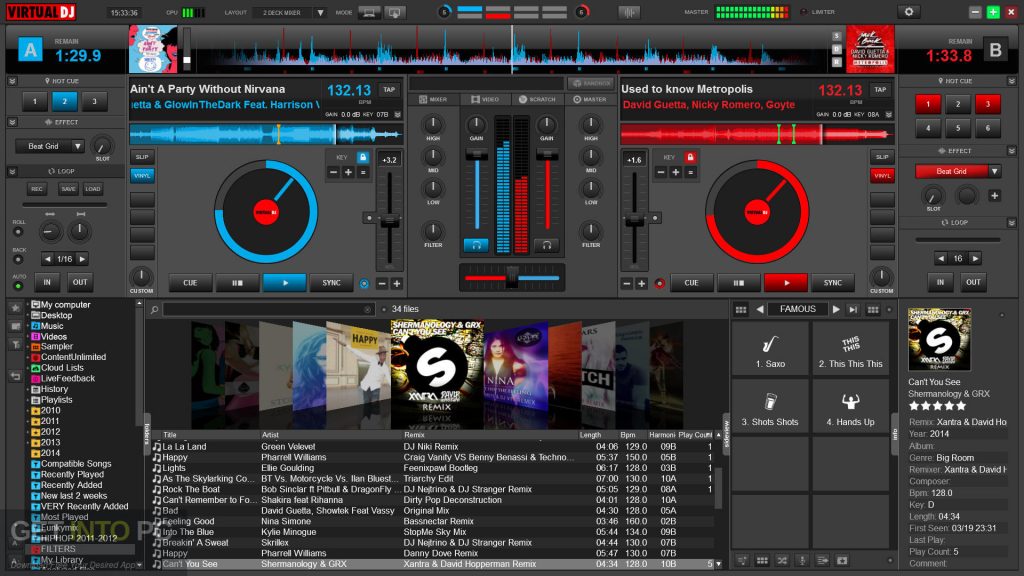Open the LAYOUT 2 Deck Mixer dropdown
Screen dimensions: 1024x576
click(x=290, y=12)
